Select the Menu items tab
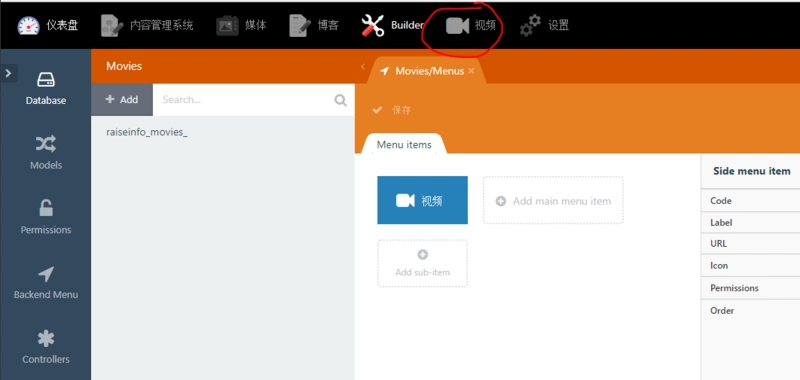Image resolution: width=800 pixels, height=380 pixels. (x=404, y=144)
